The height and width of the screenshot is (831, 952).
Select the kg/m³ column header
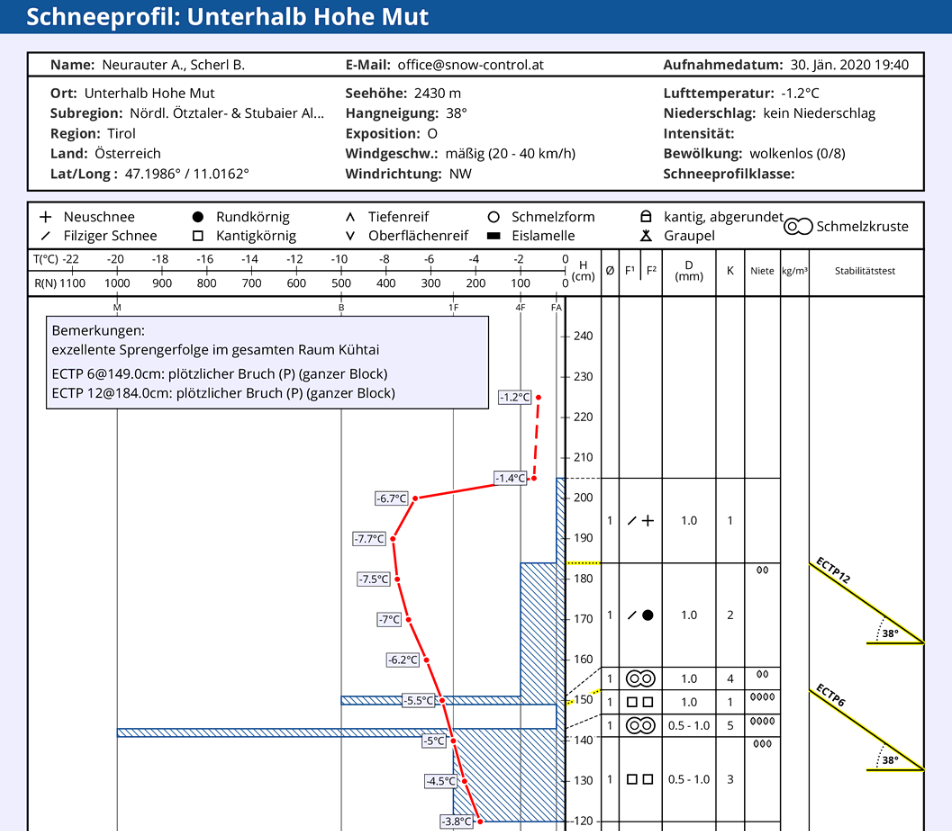click(795, 271)
